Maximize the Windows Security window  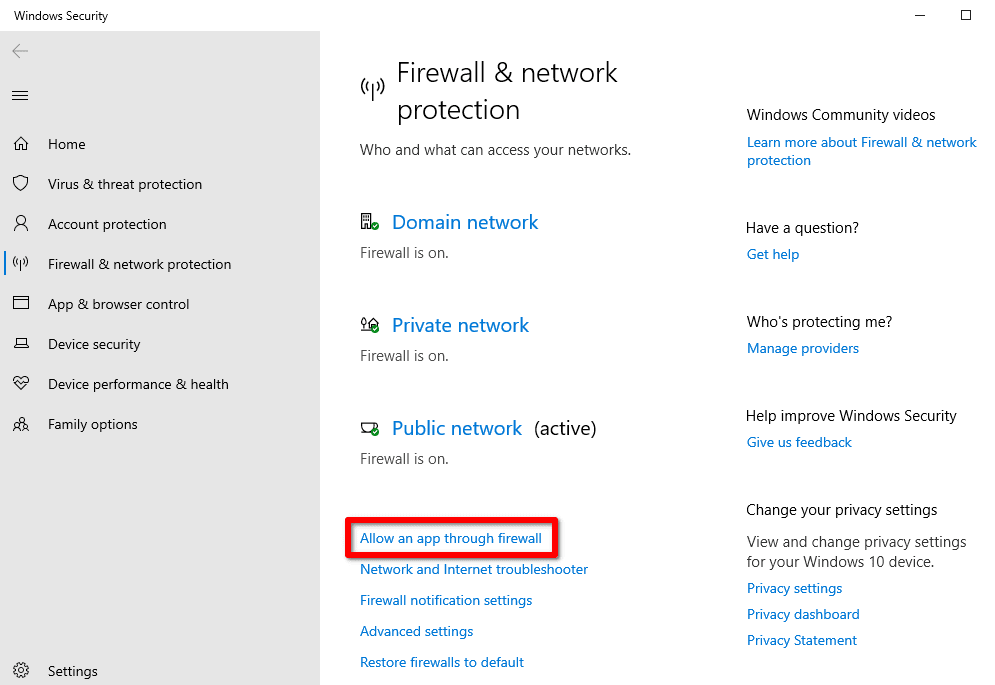(966, 15)
